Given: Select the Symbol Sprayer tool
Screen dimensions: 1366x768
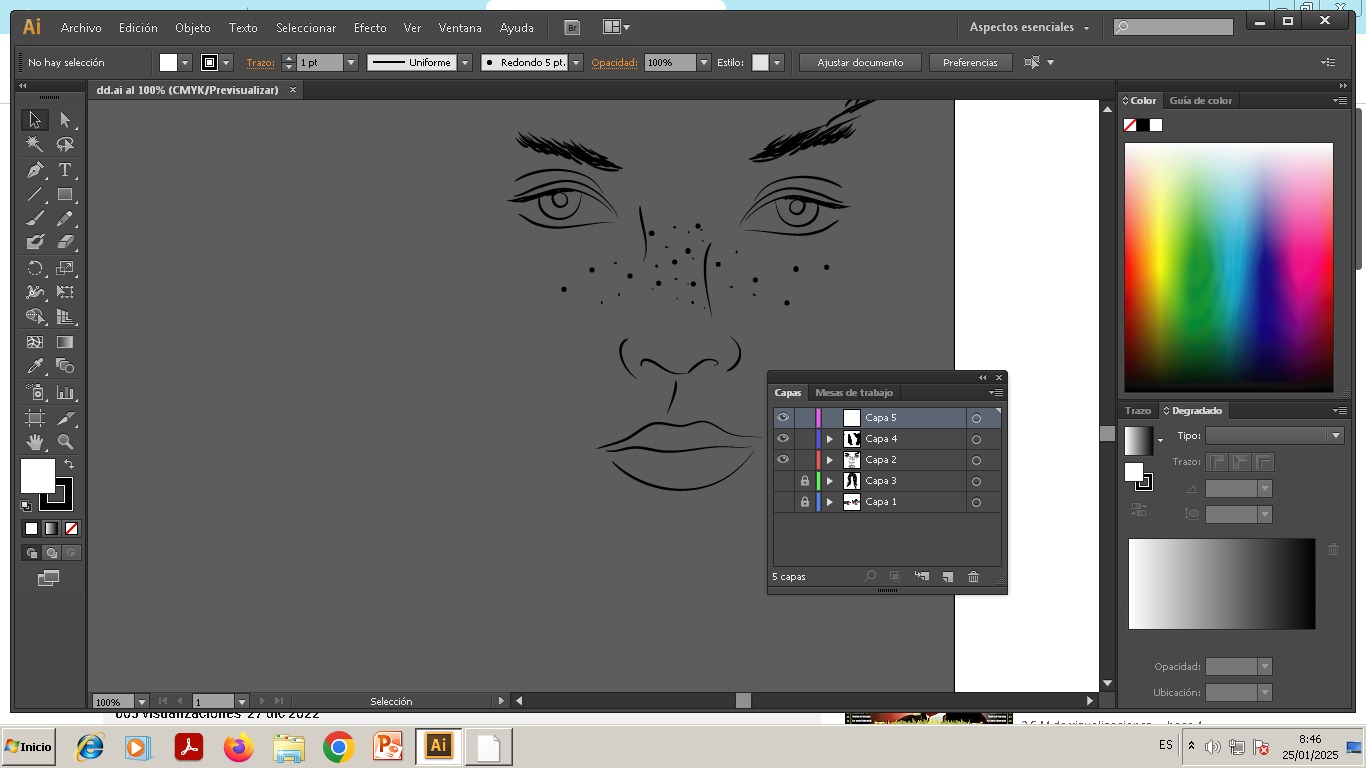Looking at the screenshot, I should click(x=35, y=393).
